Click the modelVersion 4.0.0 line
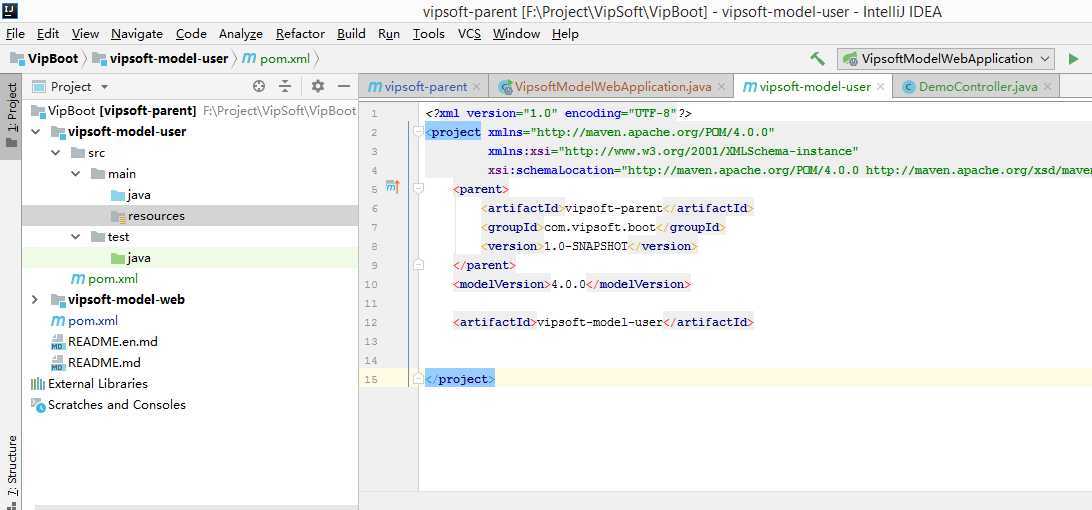The width and height of the screenshot is (1092, 510). click(572, 284)
